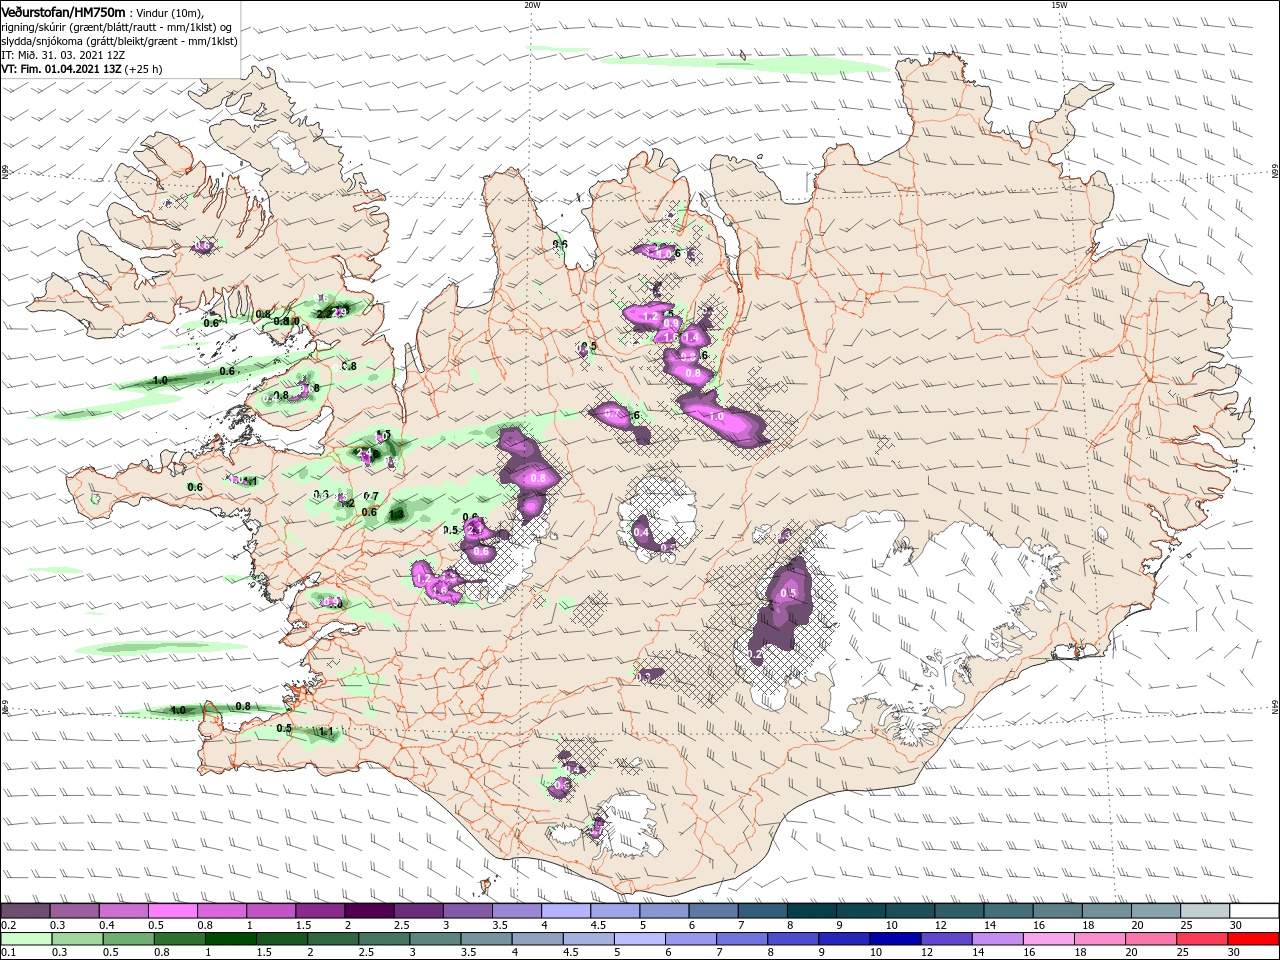Viewport: 1280px width, 960px height.
Task: Click the 'slydda/snjókoma (grátt/bleikt/grænt' description line
Action: [x=119, y=41]
